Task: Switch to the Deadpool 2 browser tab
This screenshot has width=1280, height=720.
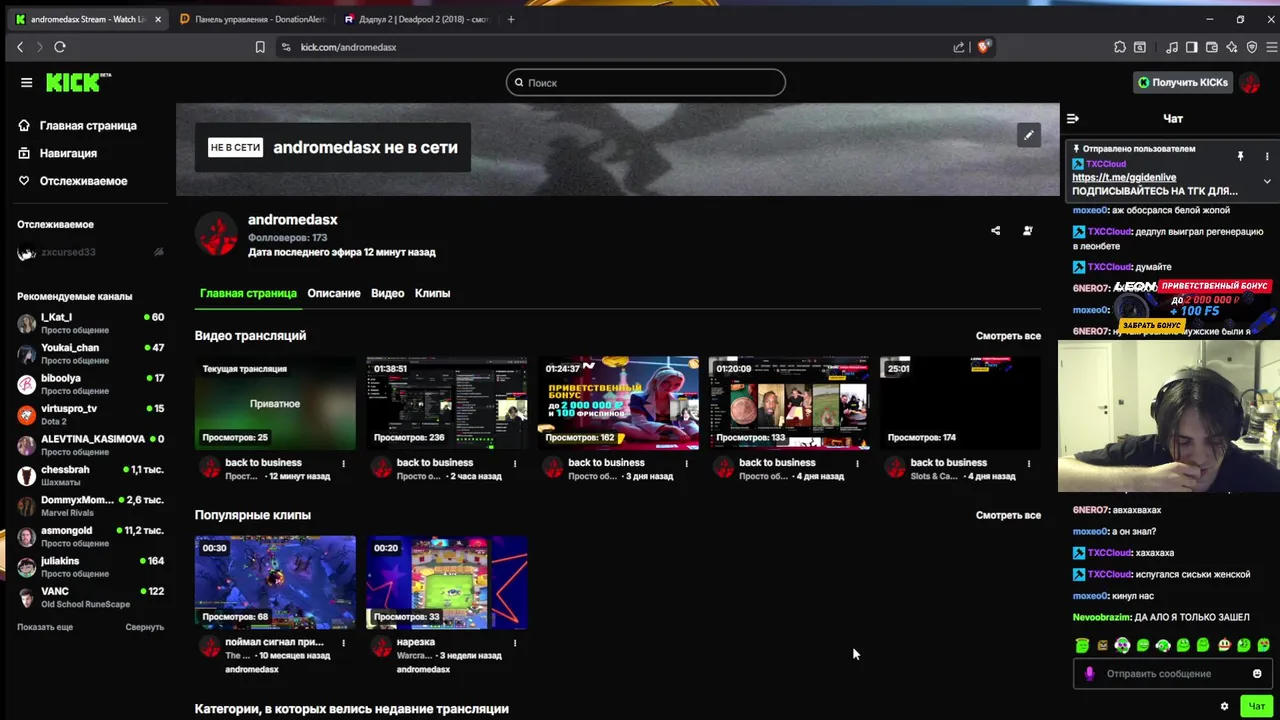Action: (x=416, y=19)
